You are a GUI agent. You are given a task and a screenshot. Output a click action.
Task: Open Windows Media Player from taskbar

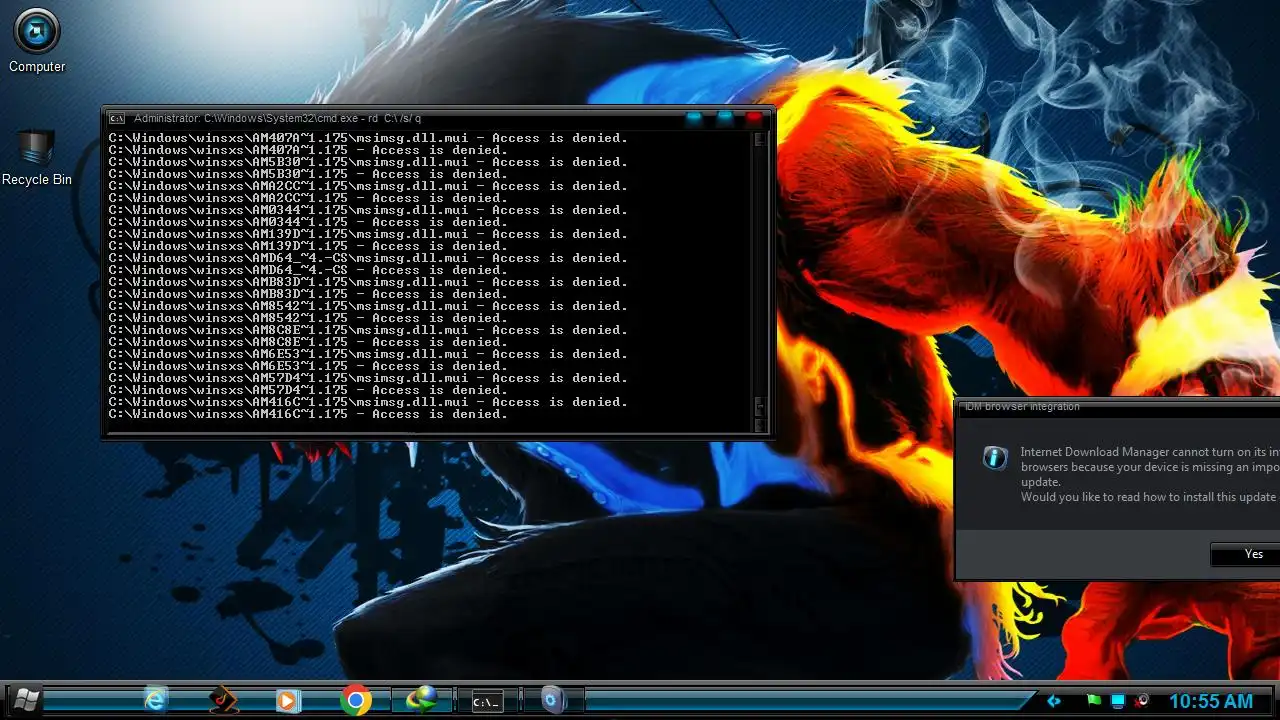pos(288,700)
